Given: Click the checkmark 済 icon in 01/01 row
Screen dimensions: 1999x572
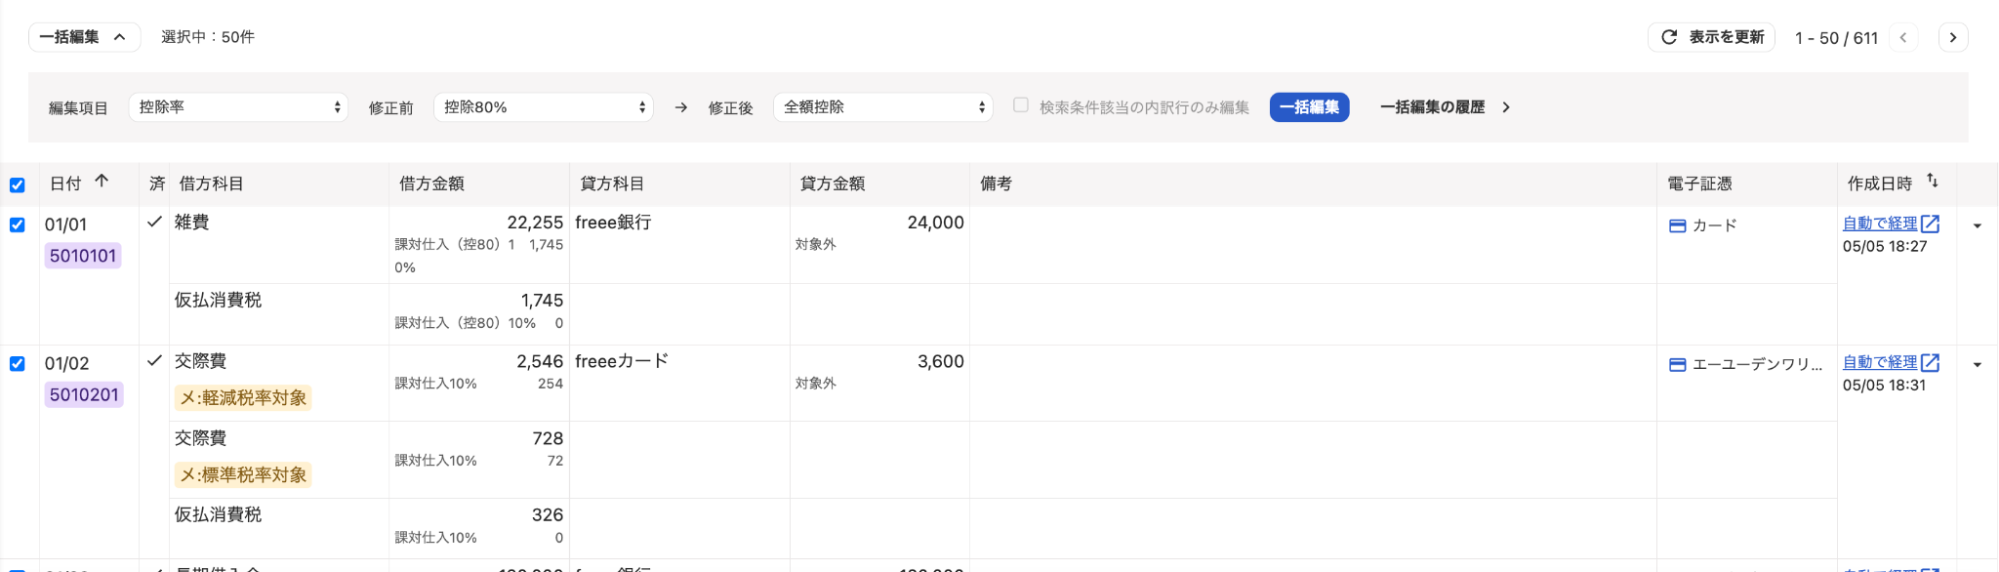Looking at the screenshot, I should (x=154, y=222).
